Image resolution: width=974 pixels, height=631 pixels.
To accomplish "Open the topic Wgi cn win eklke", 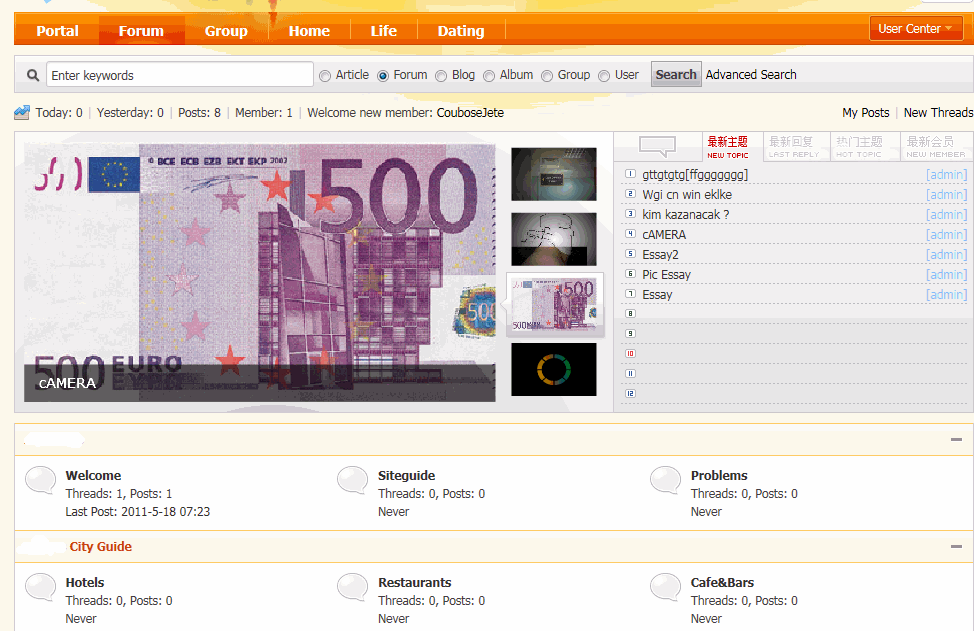I will coord(687,195).
